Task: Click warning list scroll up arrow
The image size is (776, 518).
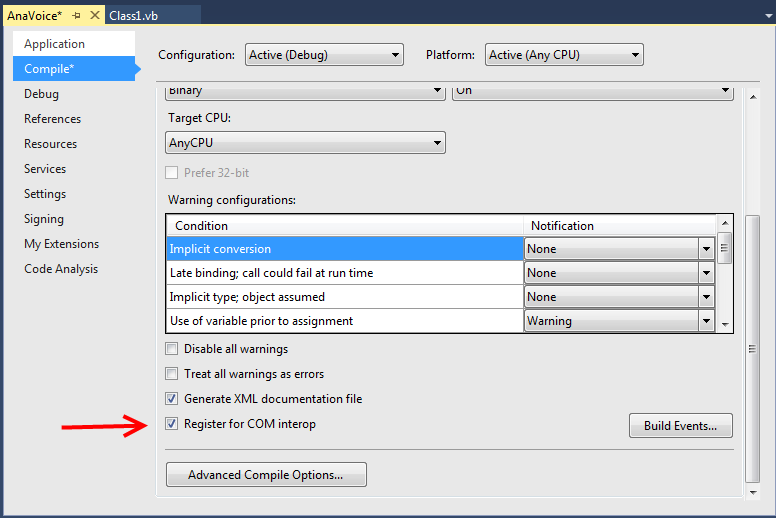Action: point(725,223)
